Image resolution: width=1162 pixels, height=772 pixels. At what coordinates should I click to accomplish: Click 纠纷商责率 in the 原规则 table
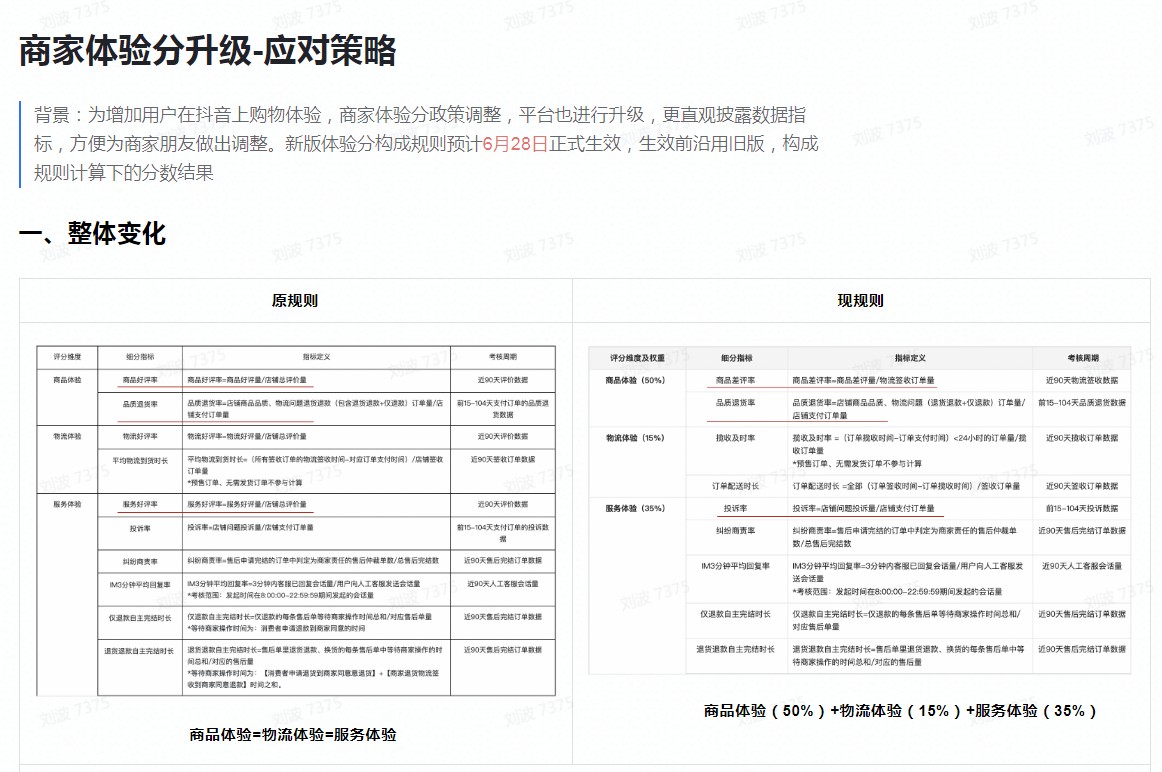point(140,562)
